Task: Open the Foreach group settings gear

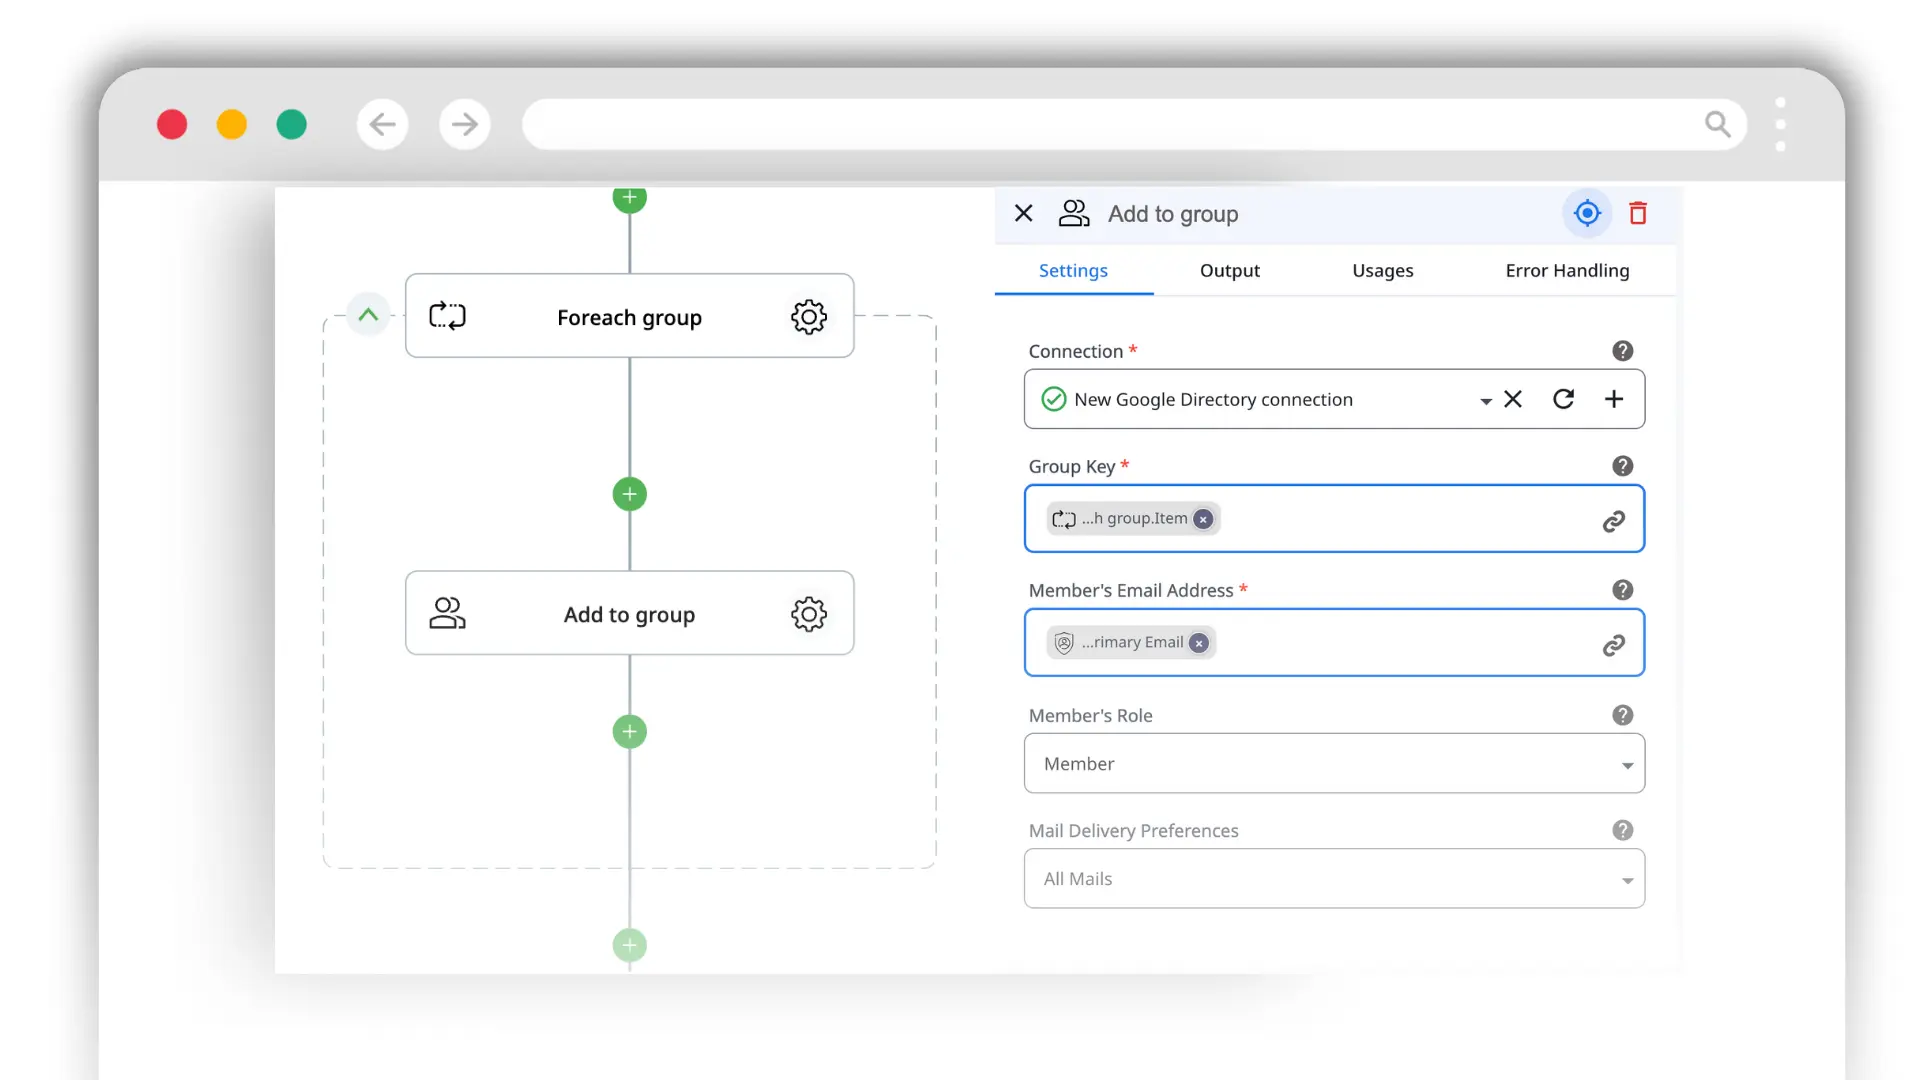Action: click(808, 317)
